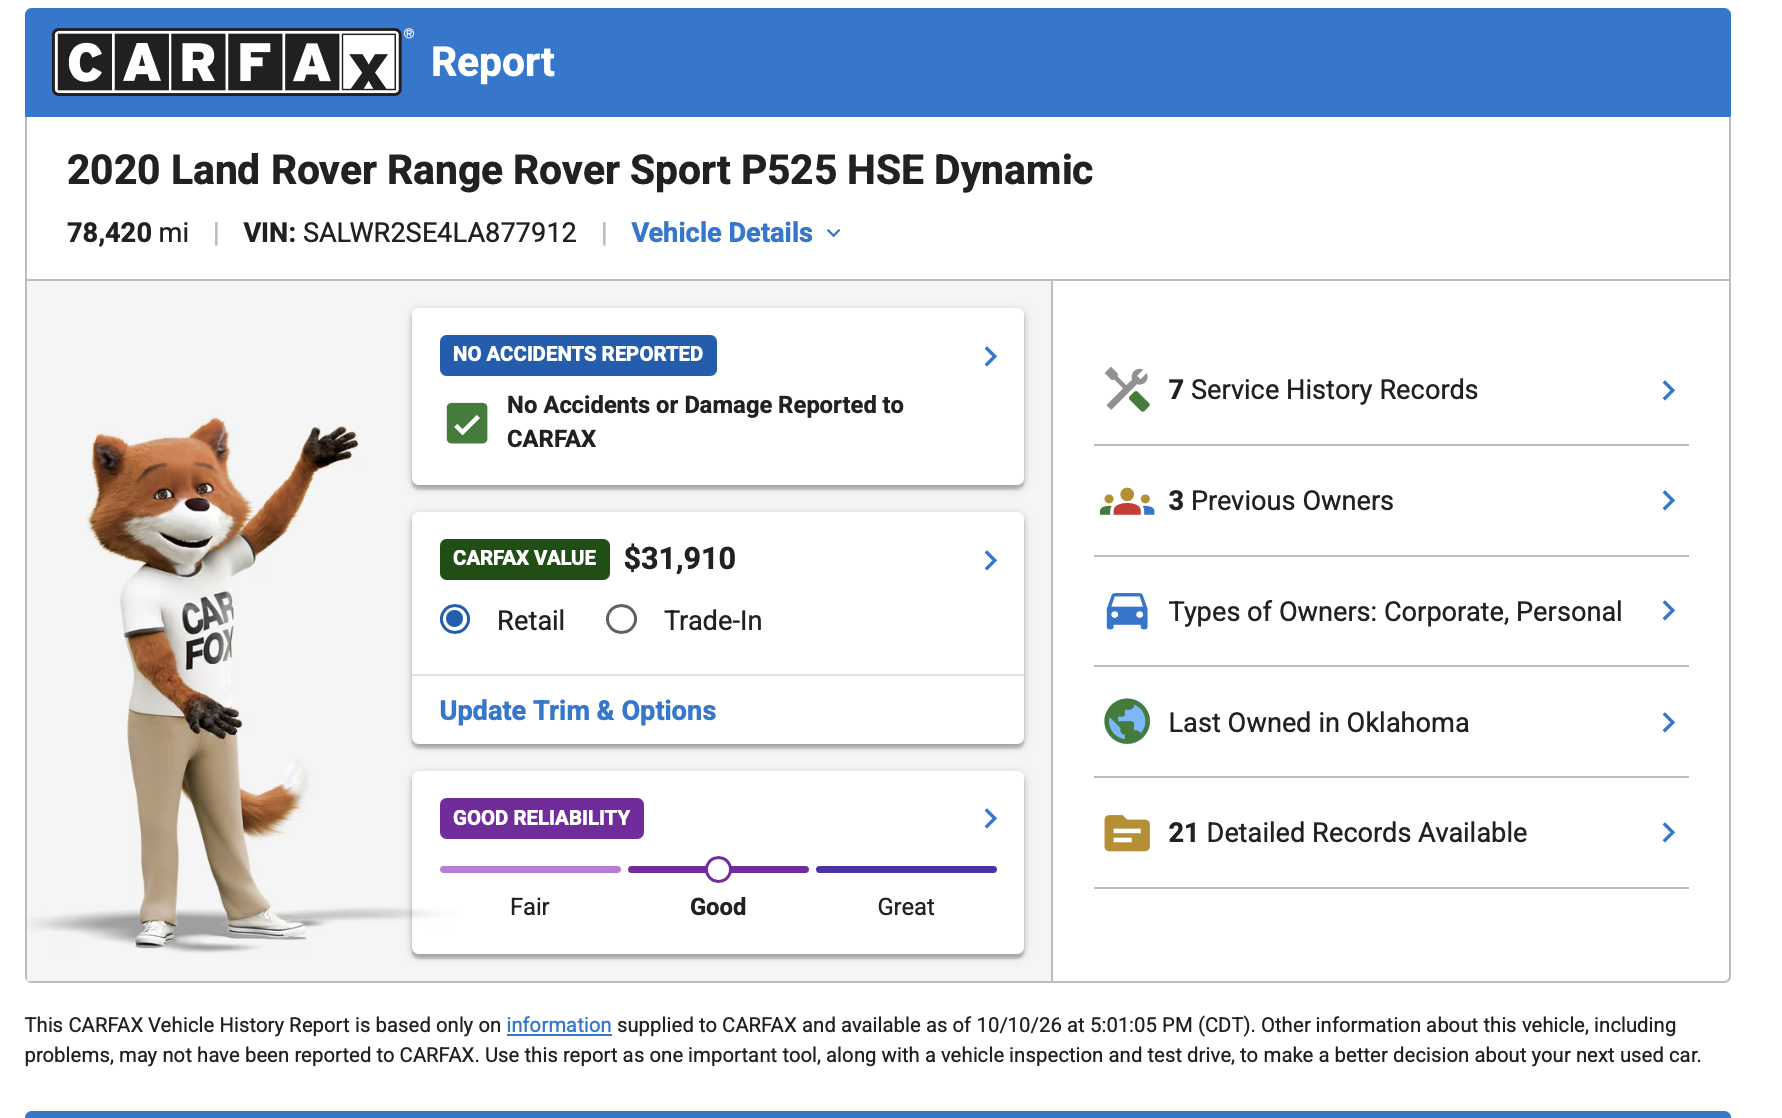Click the VIN SALWR2SE4LA877912 text

pos(410,233)
